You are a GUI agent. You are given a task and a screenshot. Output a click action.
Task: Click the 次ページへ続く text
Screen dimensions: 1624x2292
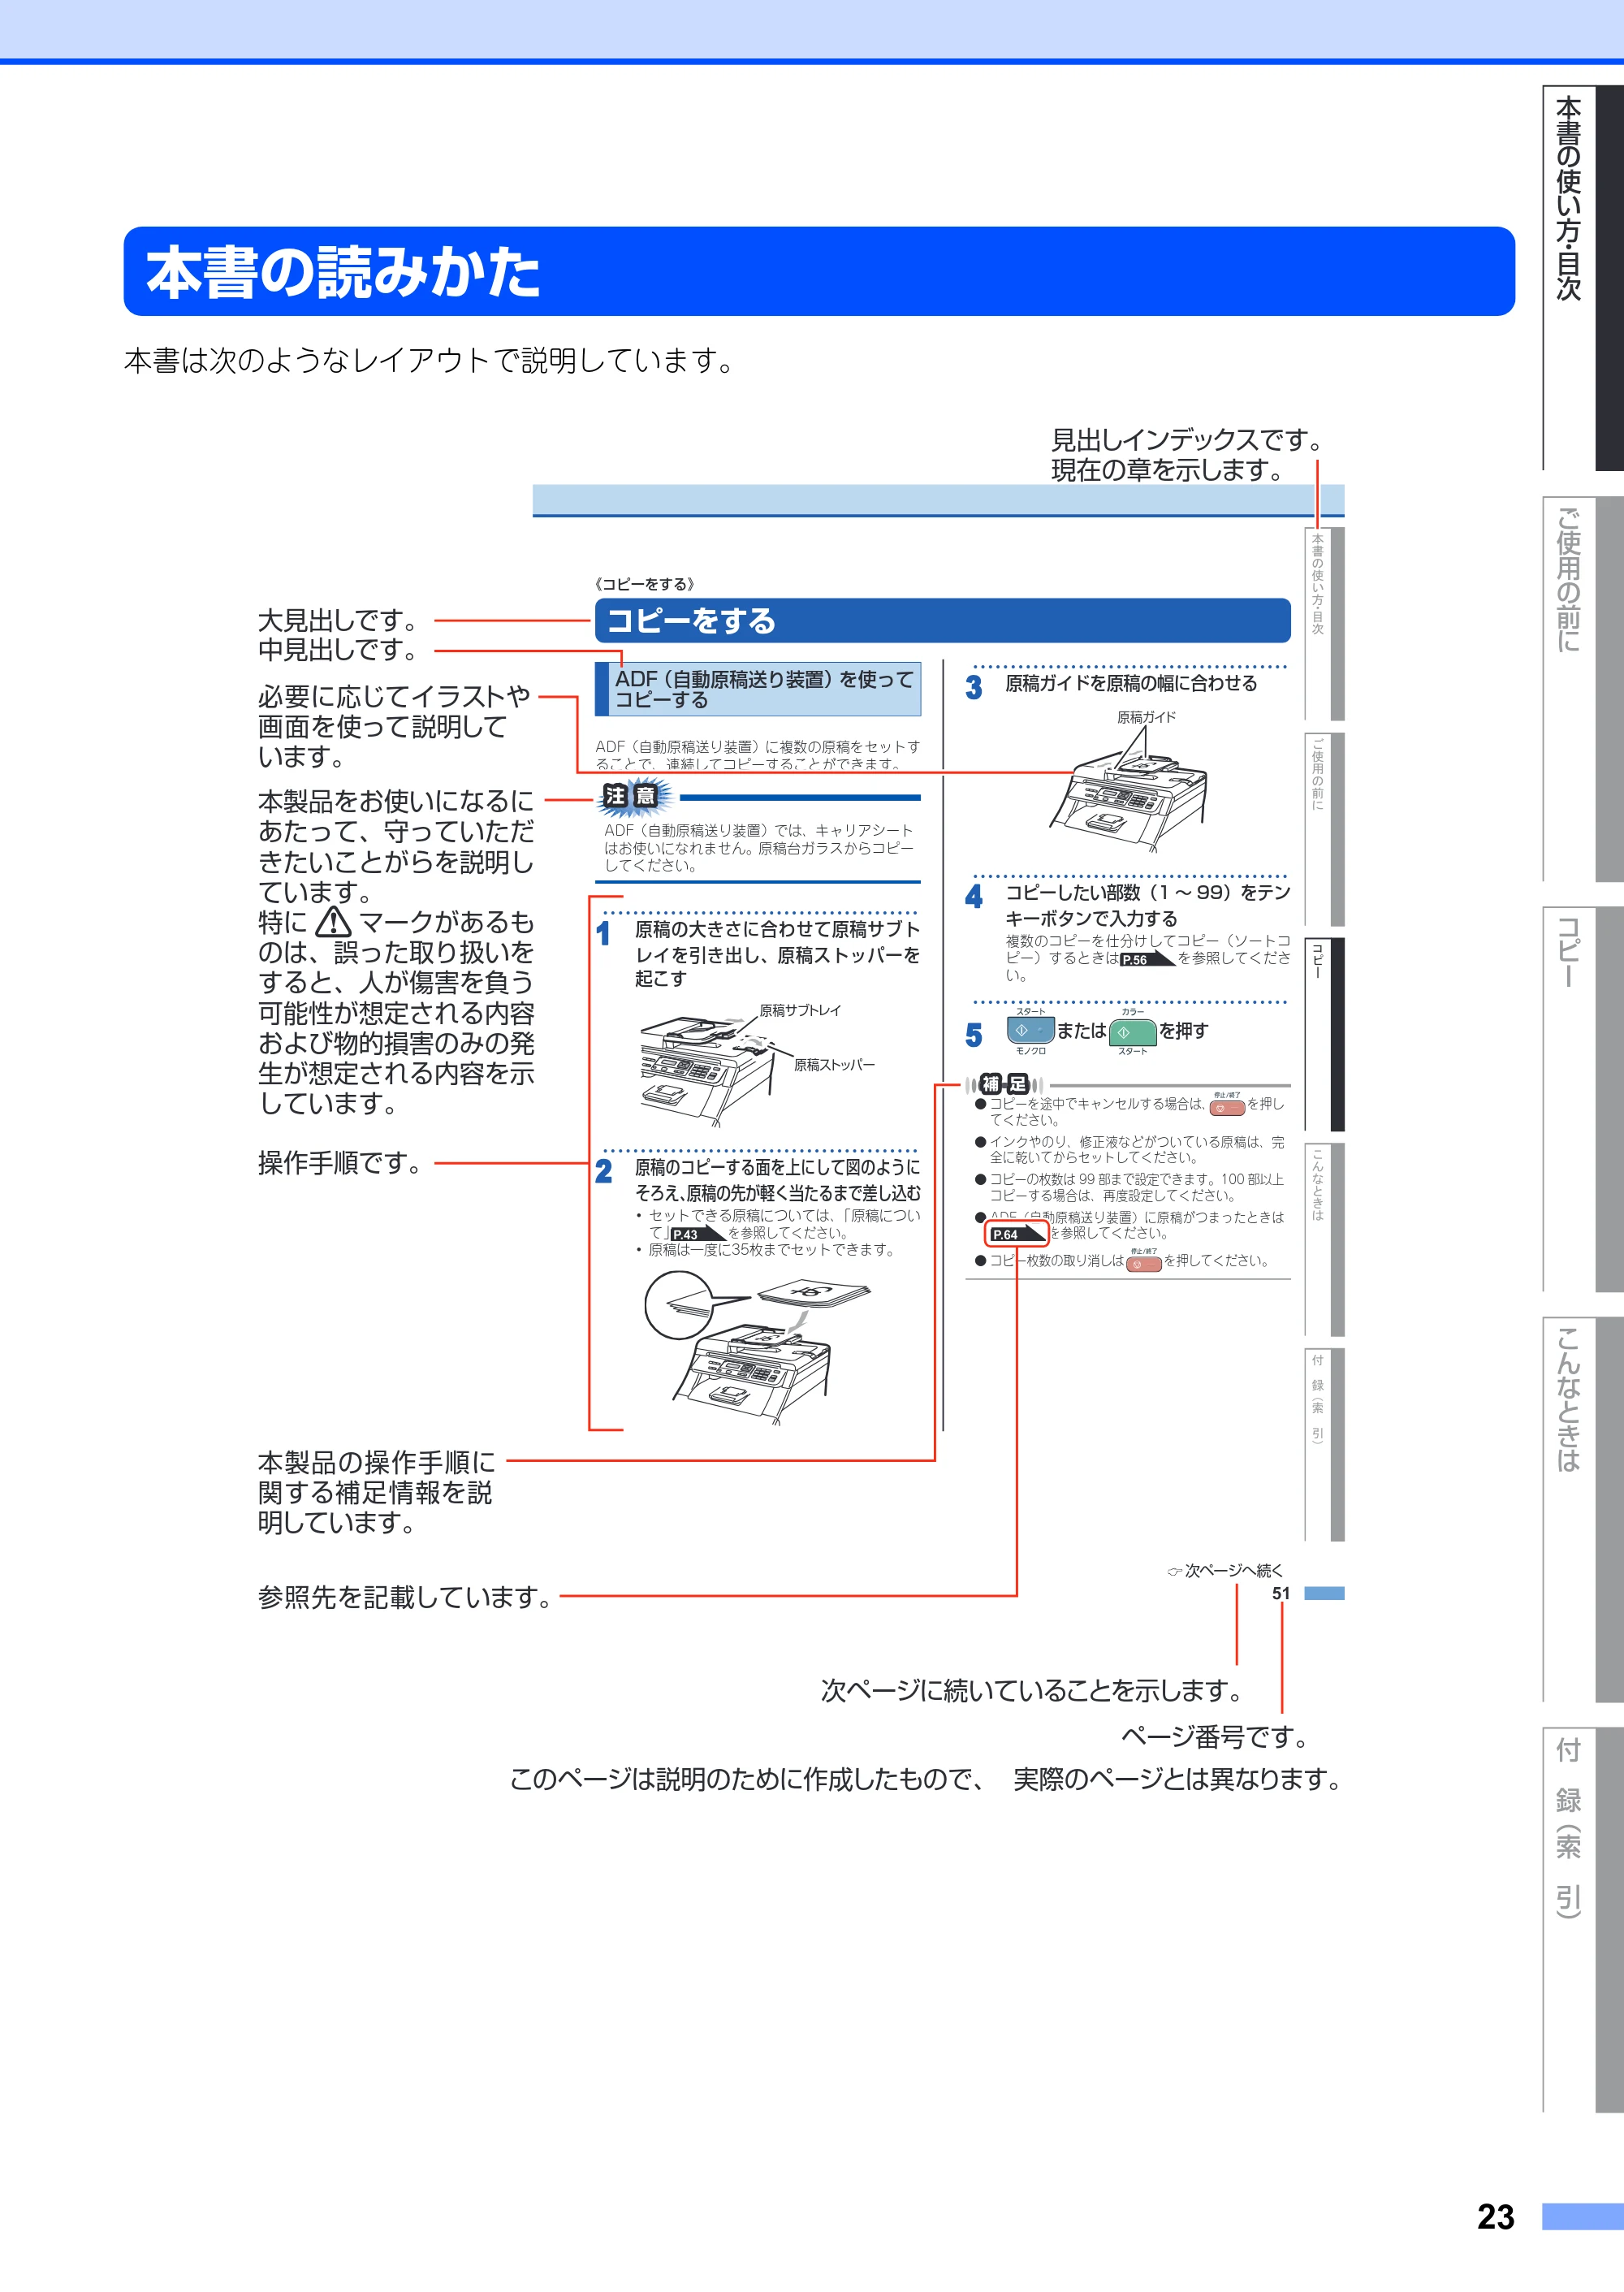[x=1233, y=1571]
